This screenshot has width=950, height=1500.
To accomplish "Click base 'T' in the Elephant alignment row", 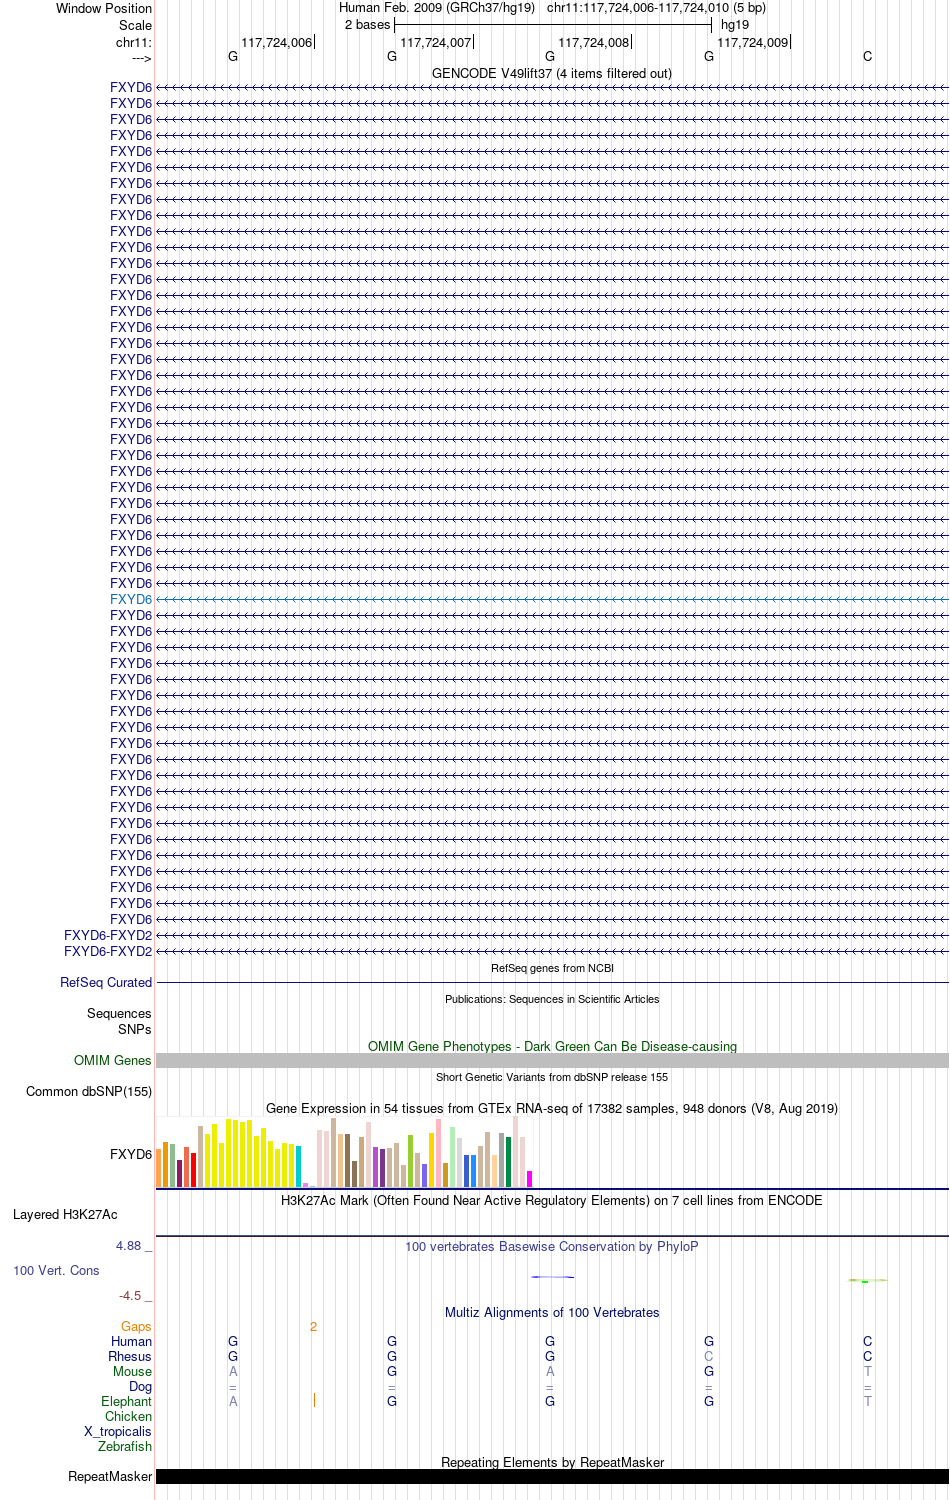I will point(868,1402).
